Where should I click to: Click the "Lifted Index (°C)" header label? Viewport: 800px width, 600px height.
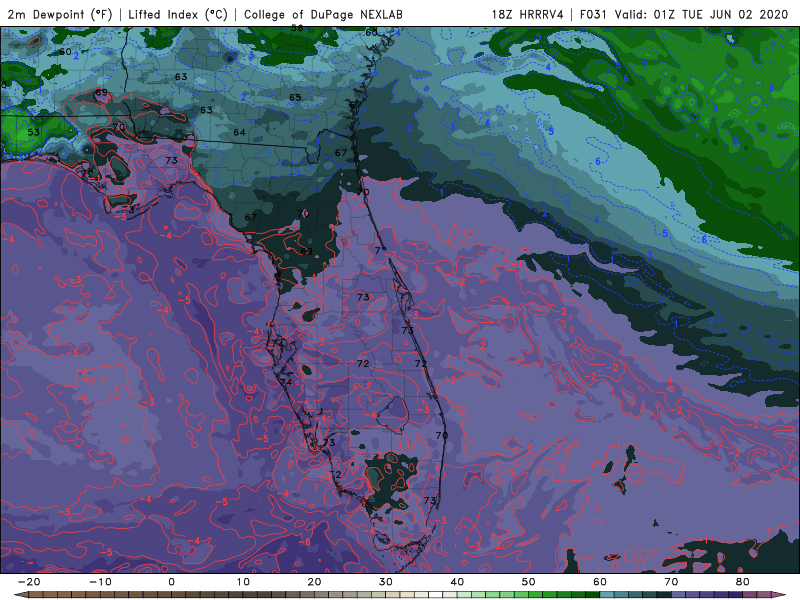tap(178, 14)
